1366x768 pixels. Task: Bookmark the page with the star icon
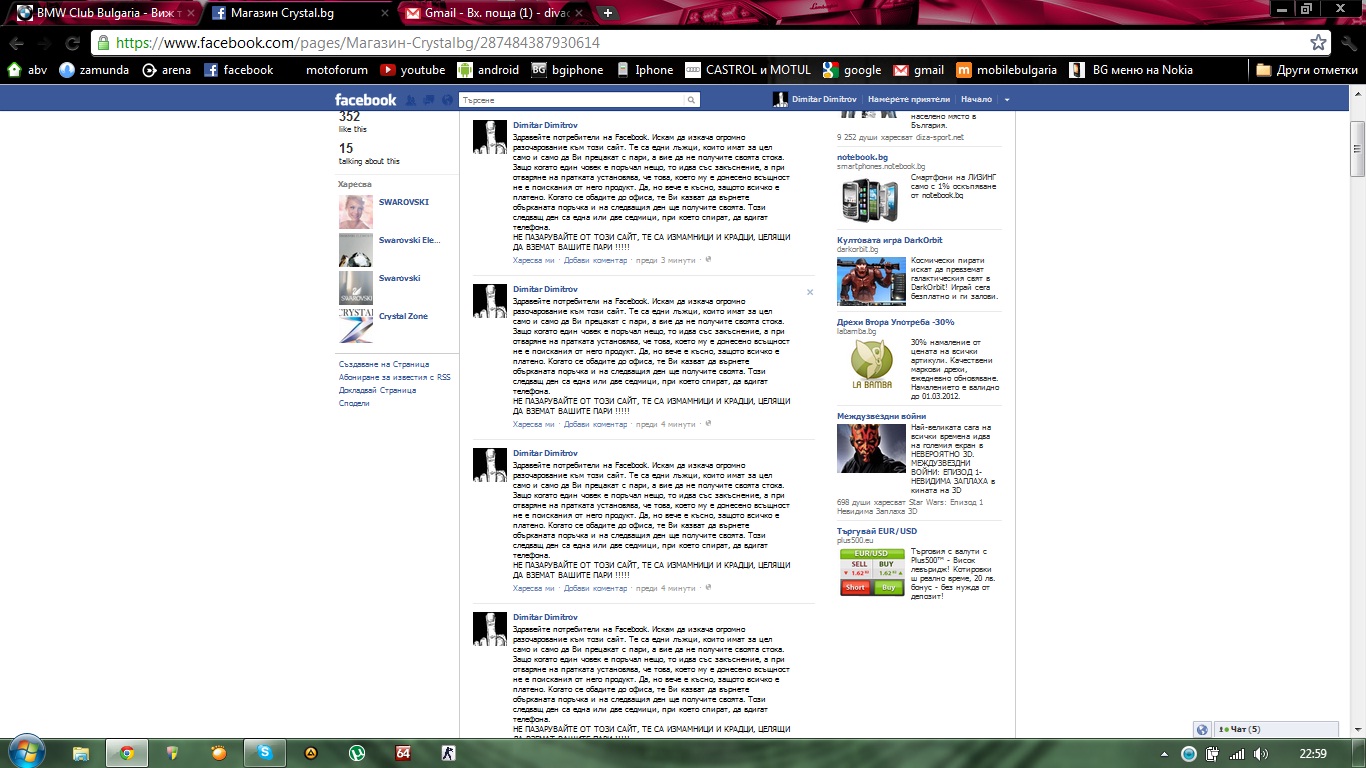click(x=1319, y=43)
